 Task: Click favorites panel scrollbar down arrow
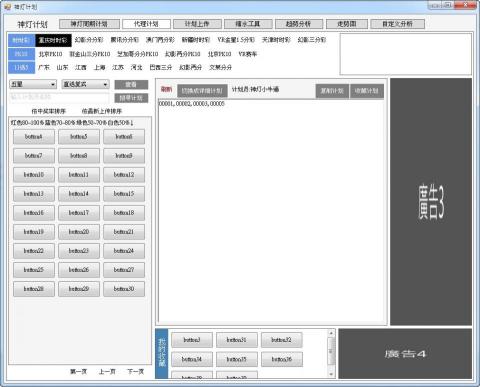(x=331, y=374)
